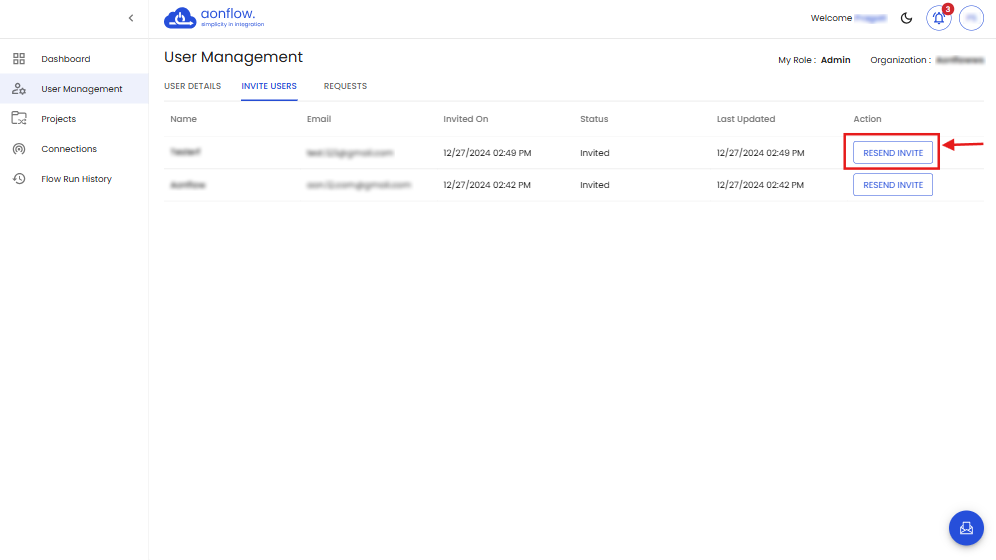Click the Last Updated column header

coord(746,119)
